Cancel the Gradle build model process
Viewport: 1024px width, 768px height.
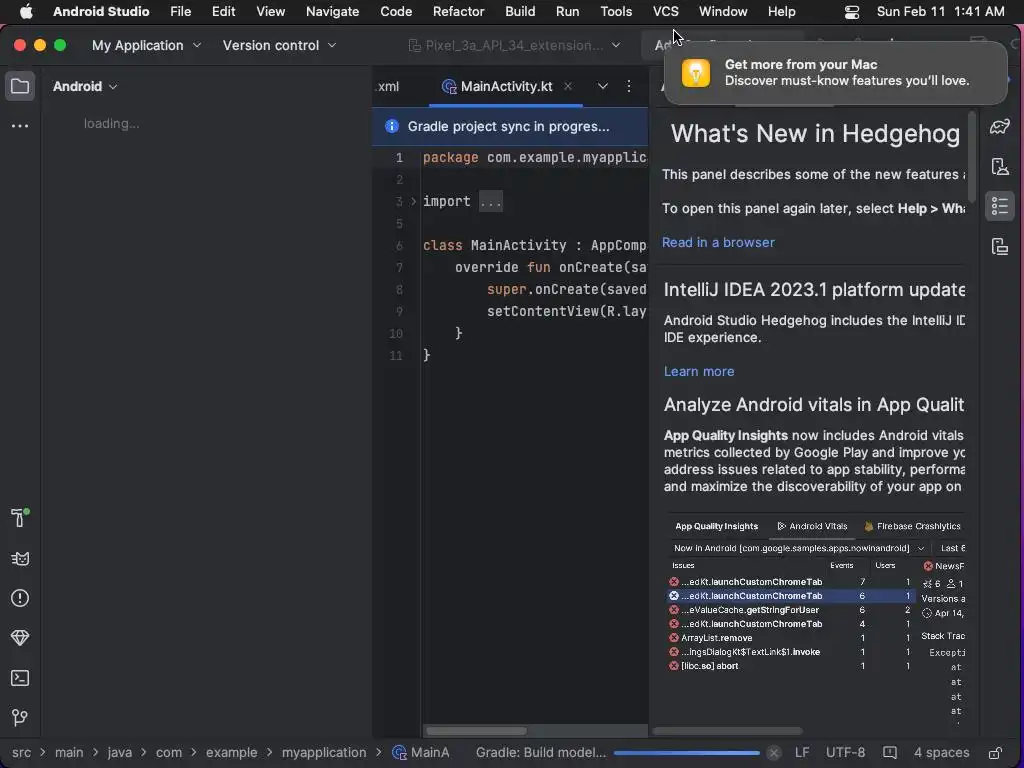coord(773,752)
